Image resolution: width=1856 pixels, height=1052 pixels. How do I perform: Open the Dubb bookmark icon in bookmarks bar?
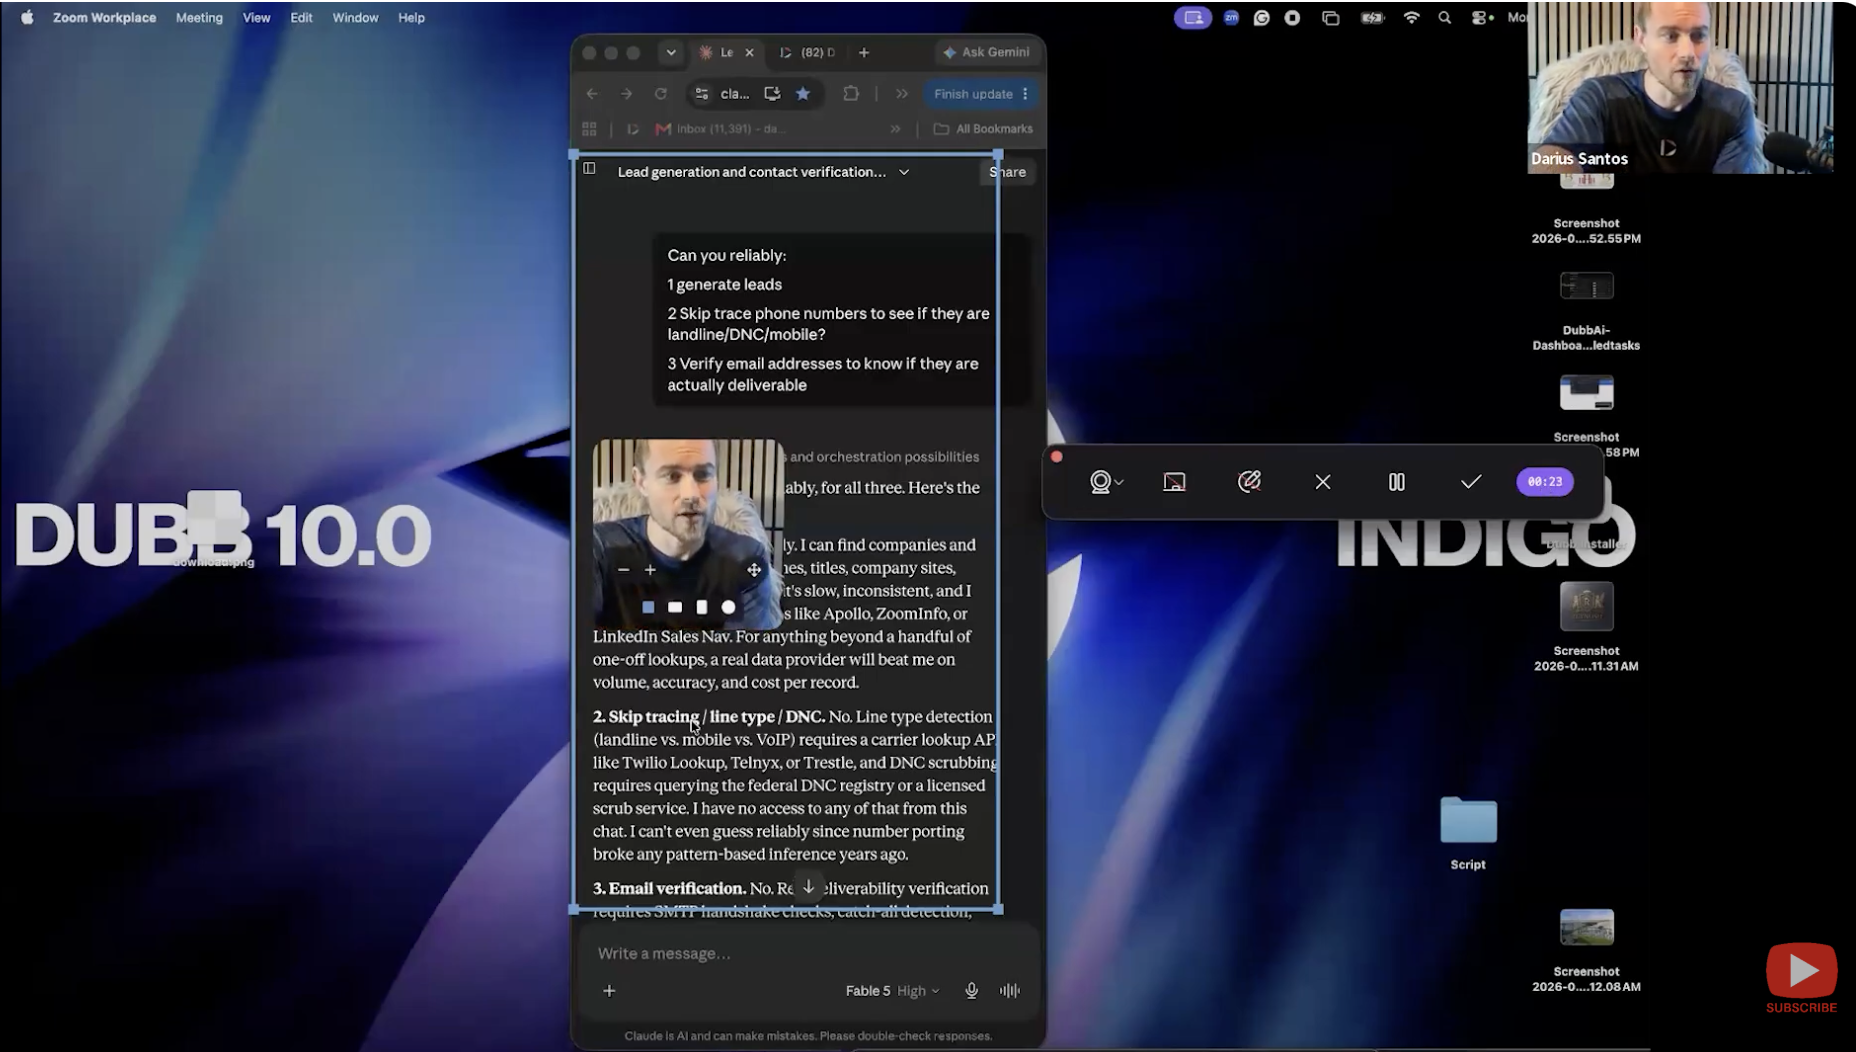point(632,129)
